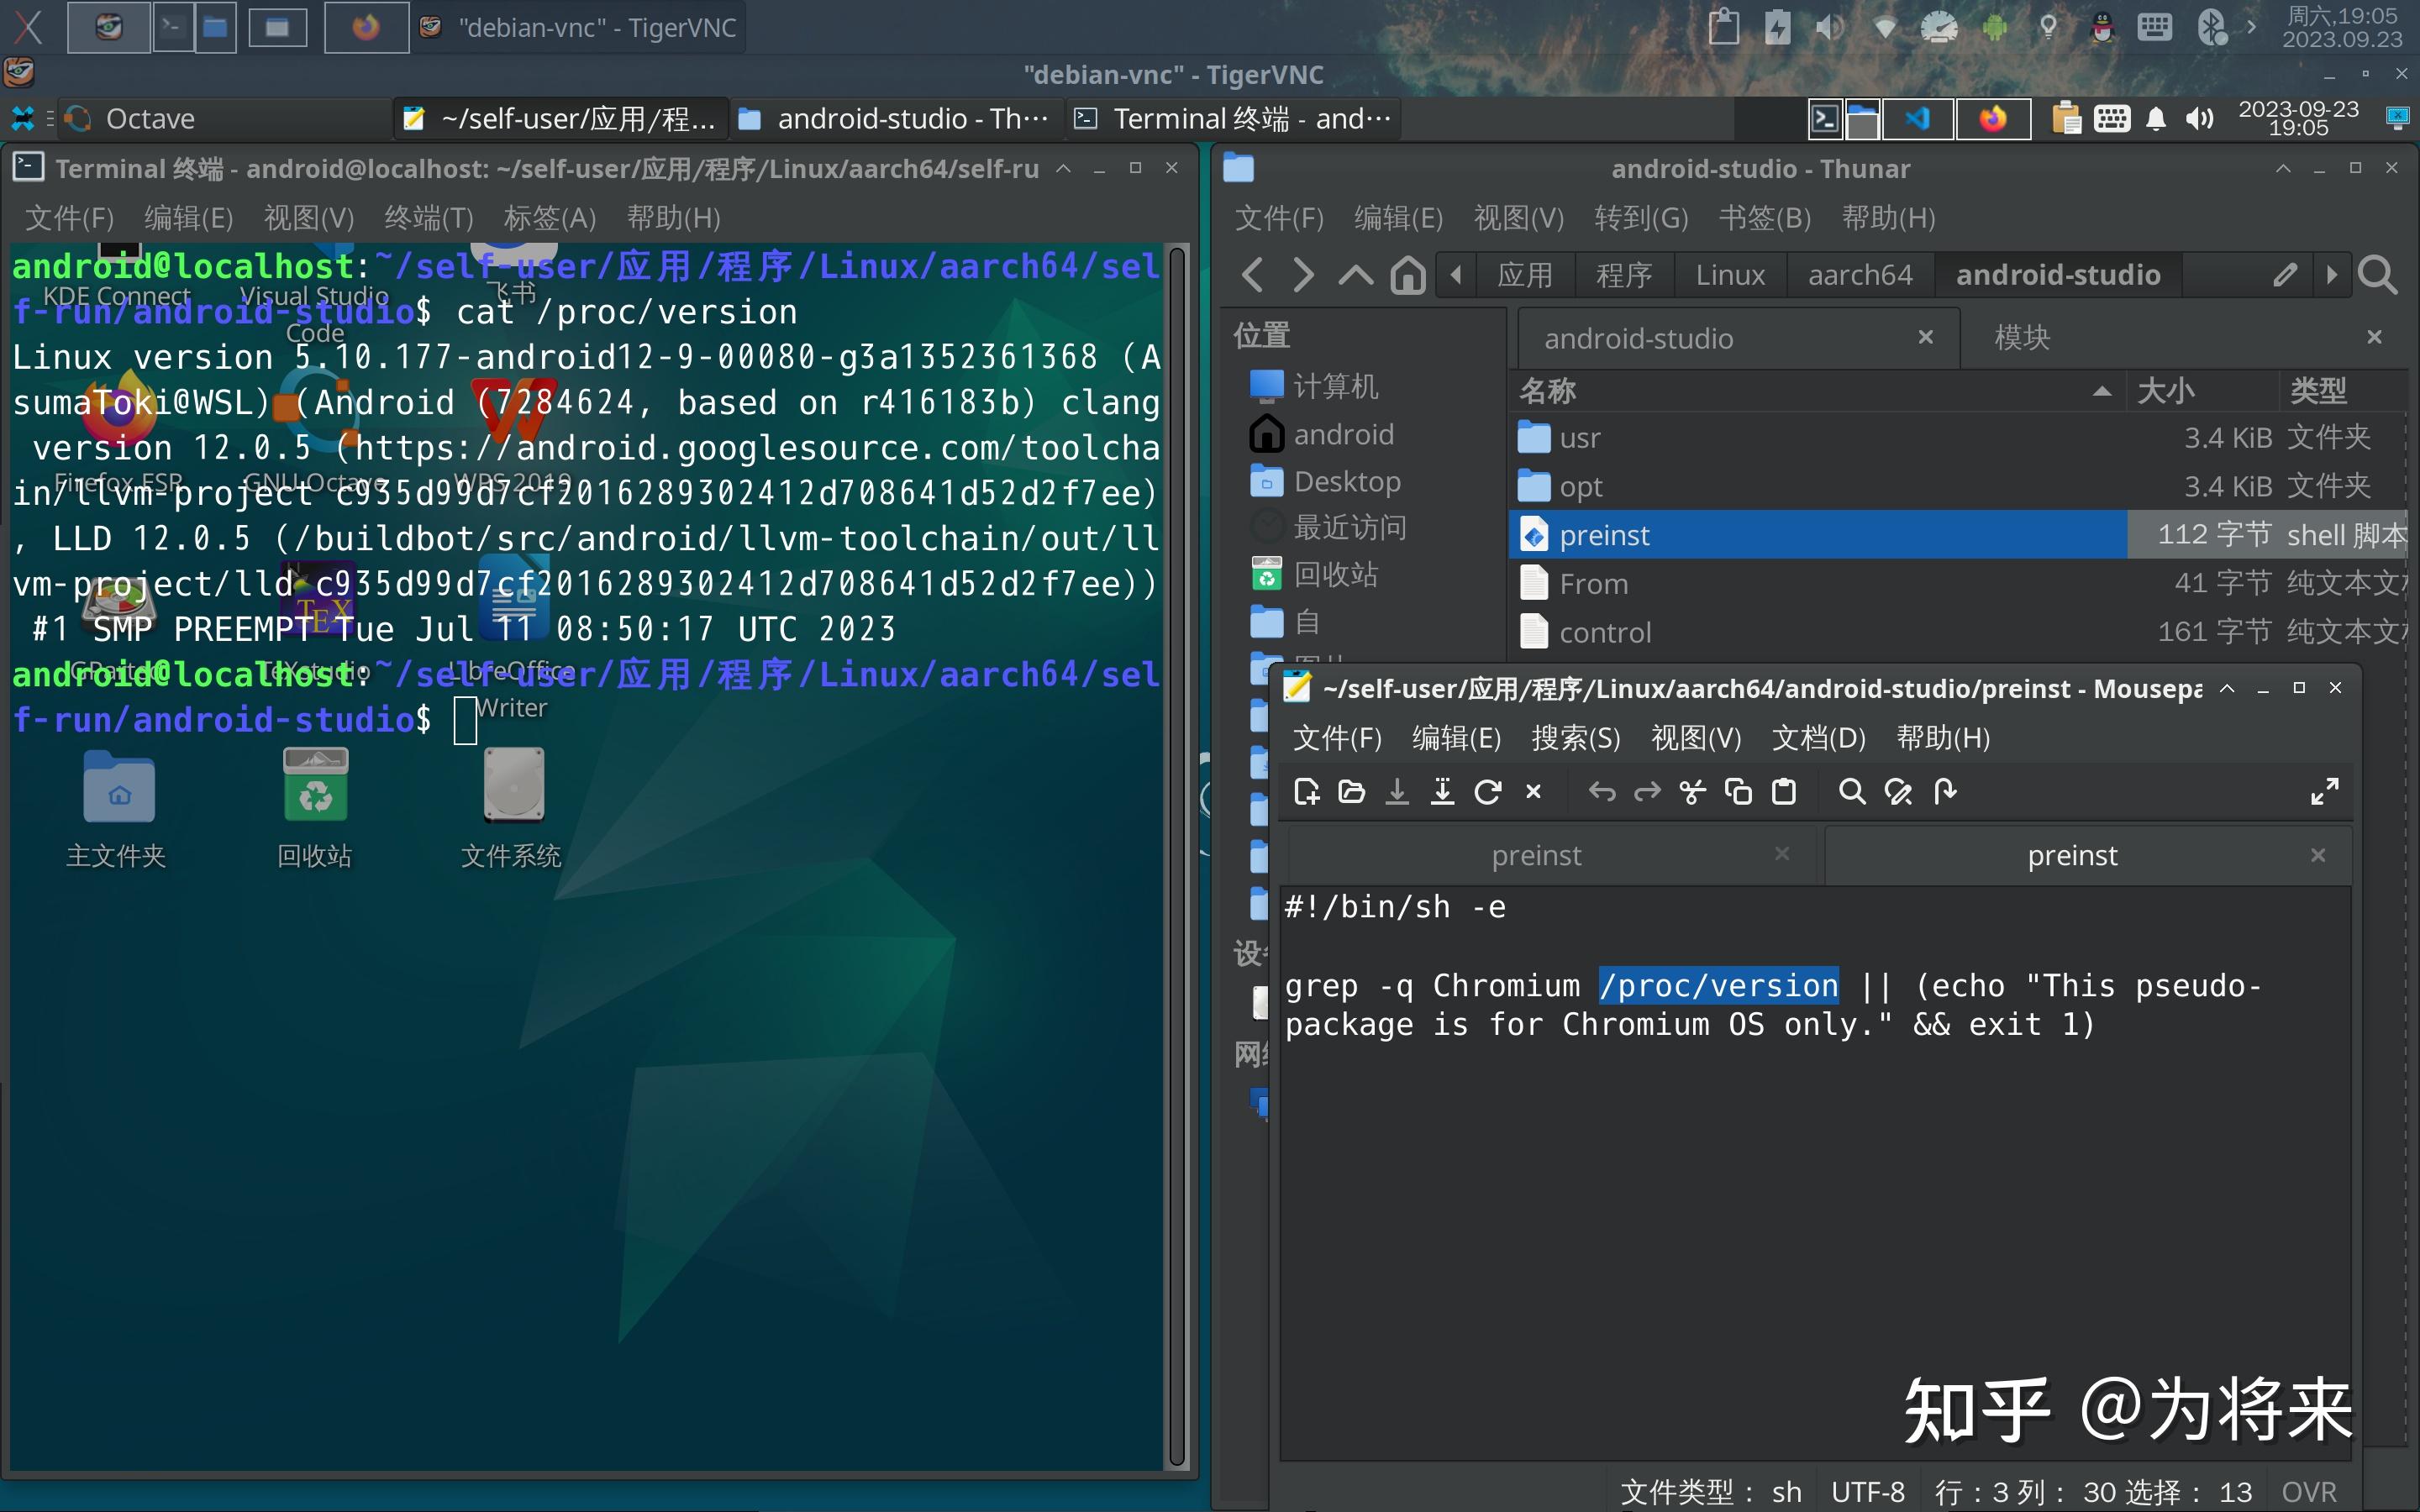This screenshot has width=2420, height=1512.
Task: Expand hidden tray icons with the chevron
Action: [x=2253, y=27]
